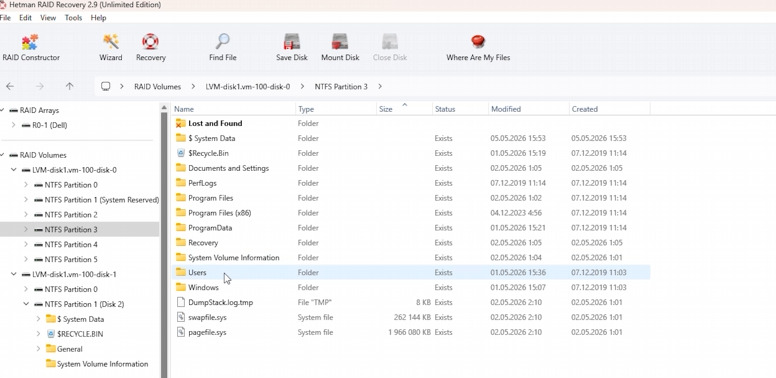Click the 1 966 080 KB size value
776x378 pixels.
(x=409, y=332)
